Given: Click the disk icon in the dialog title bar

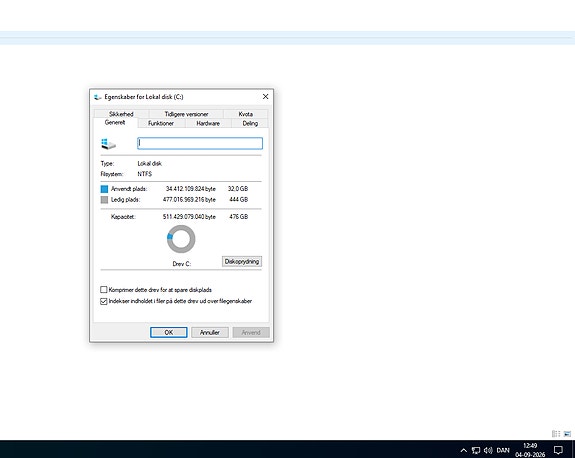Looking at the screenshot, I should coord(97,97).
